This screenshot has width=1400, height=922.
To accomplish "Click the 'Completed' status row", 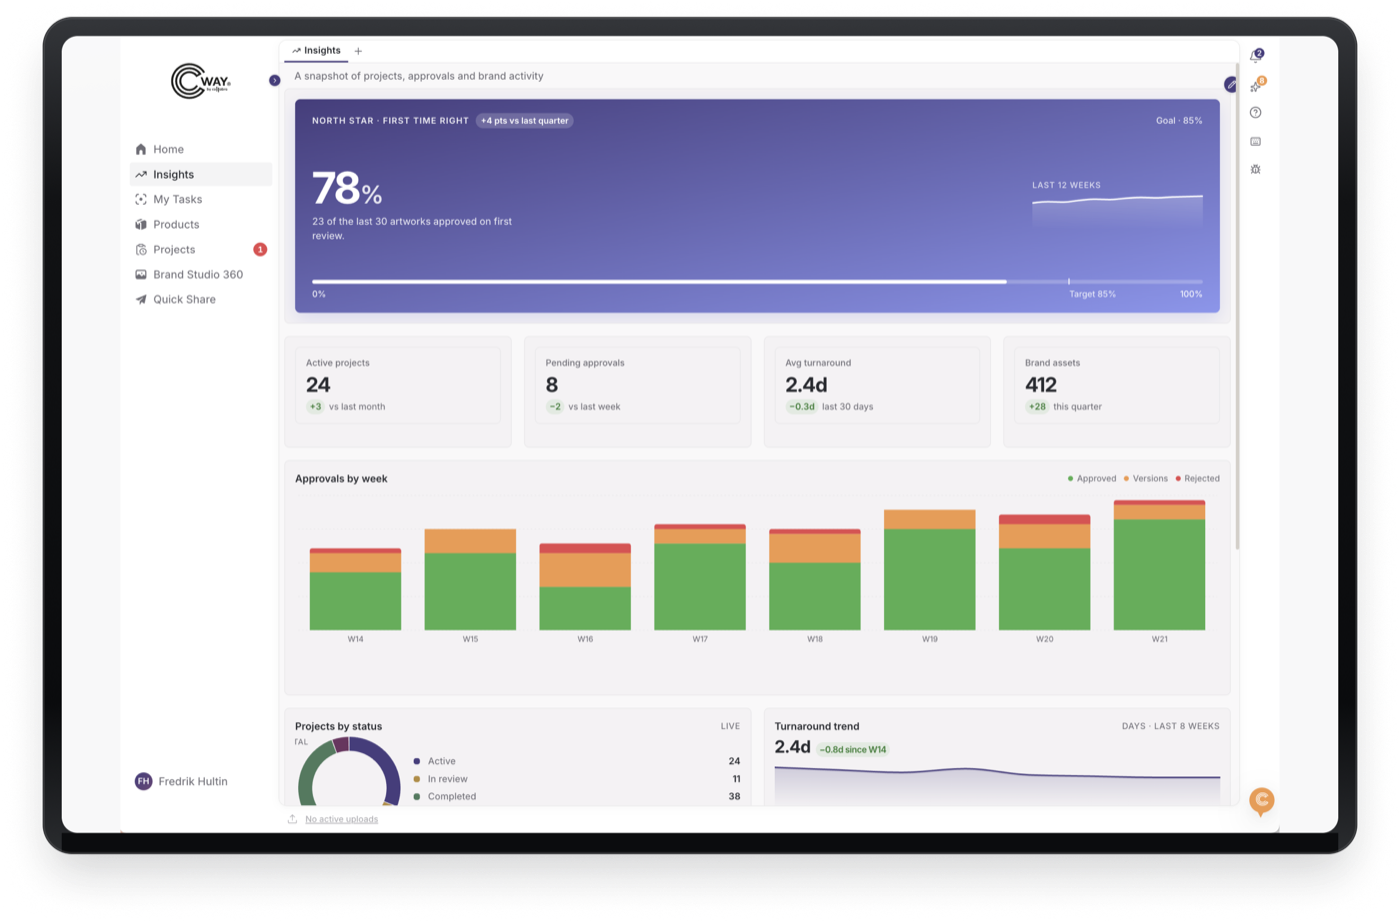I will tap(577, 797).
